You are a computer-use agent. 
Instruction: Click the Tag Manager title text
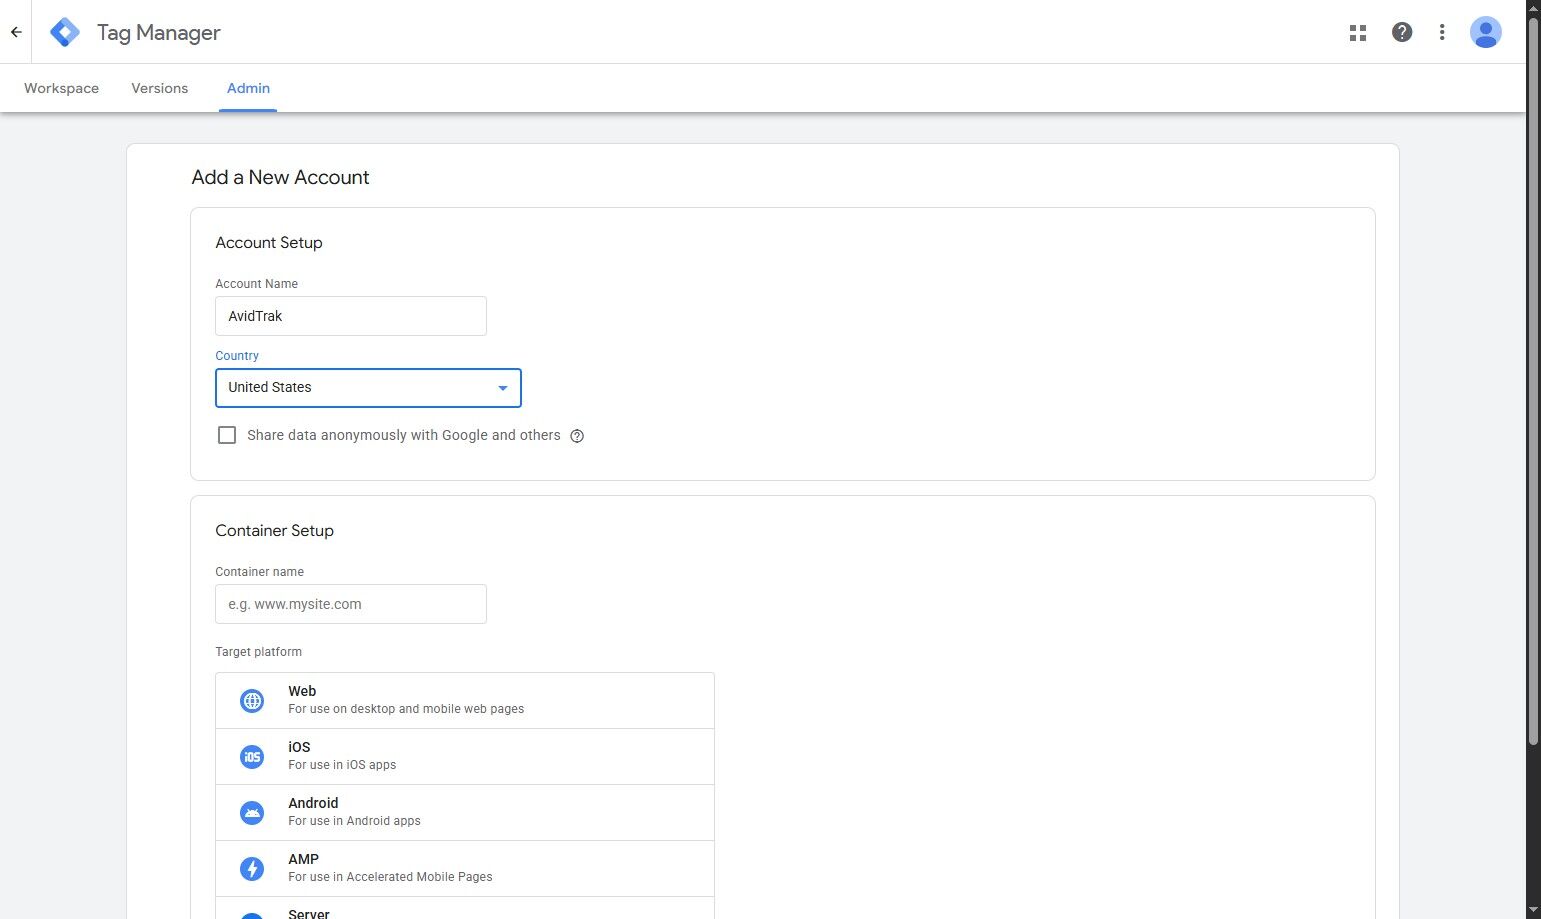coord(159,33)
